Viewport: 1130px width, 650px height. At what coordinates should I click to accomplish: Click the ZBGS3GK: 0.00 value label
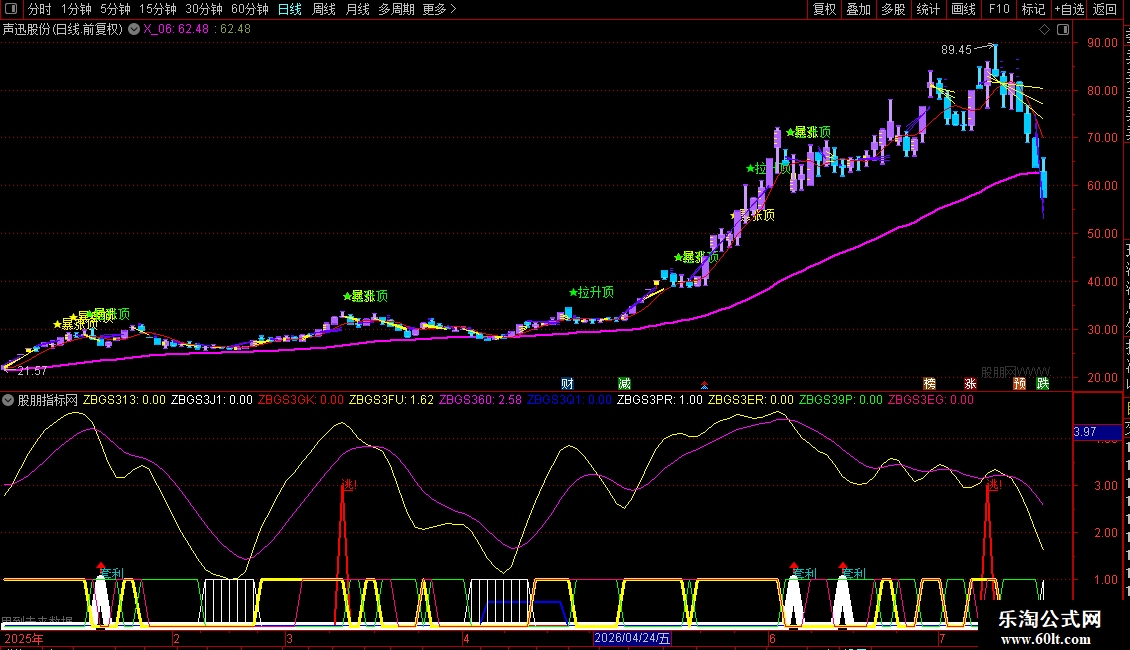pyautogui.click(x=301, y=400)
